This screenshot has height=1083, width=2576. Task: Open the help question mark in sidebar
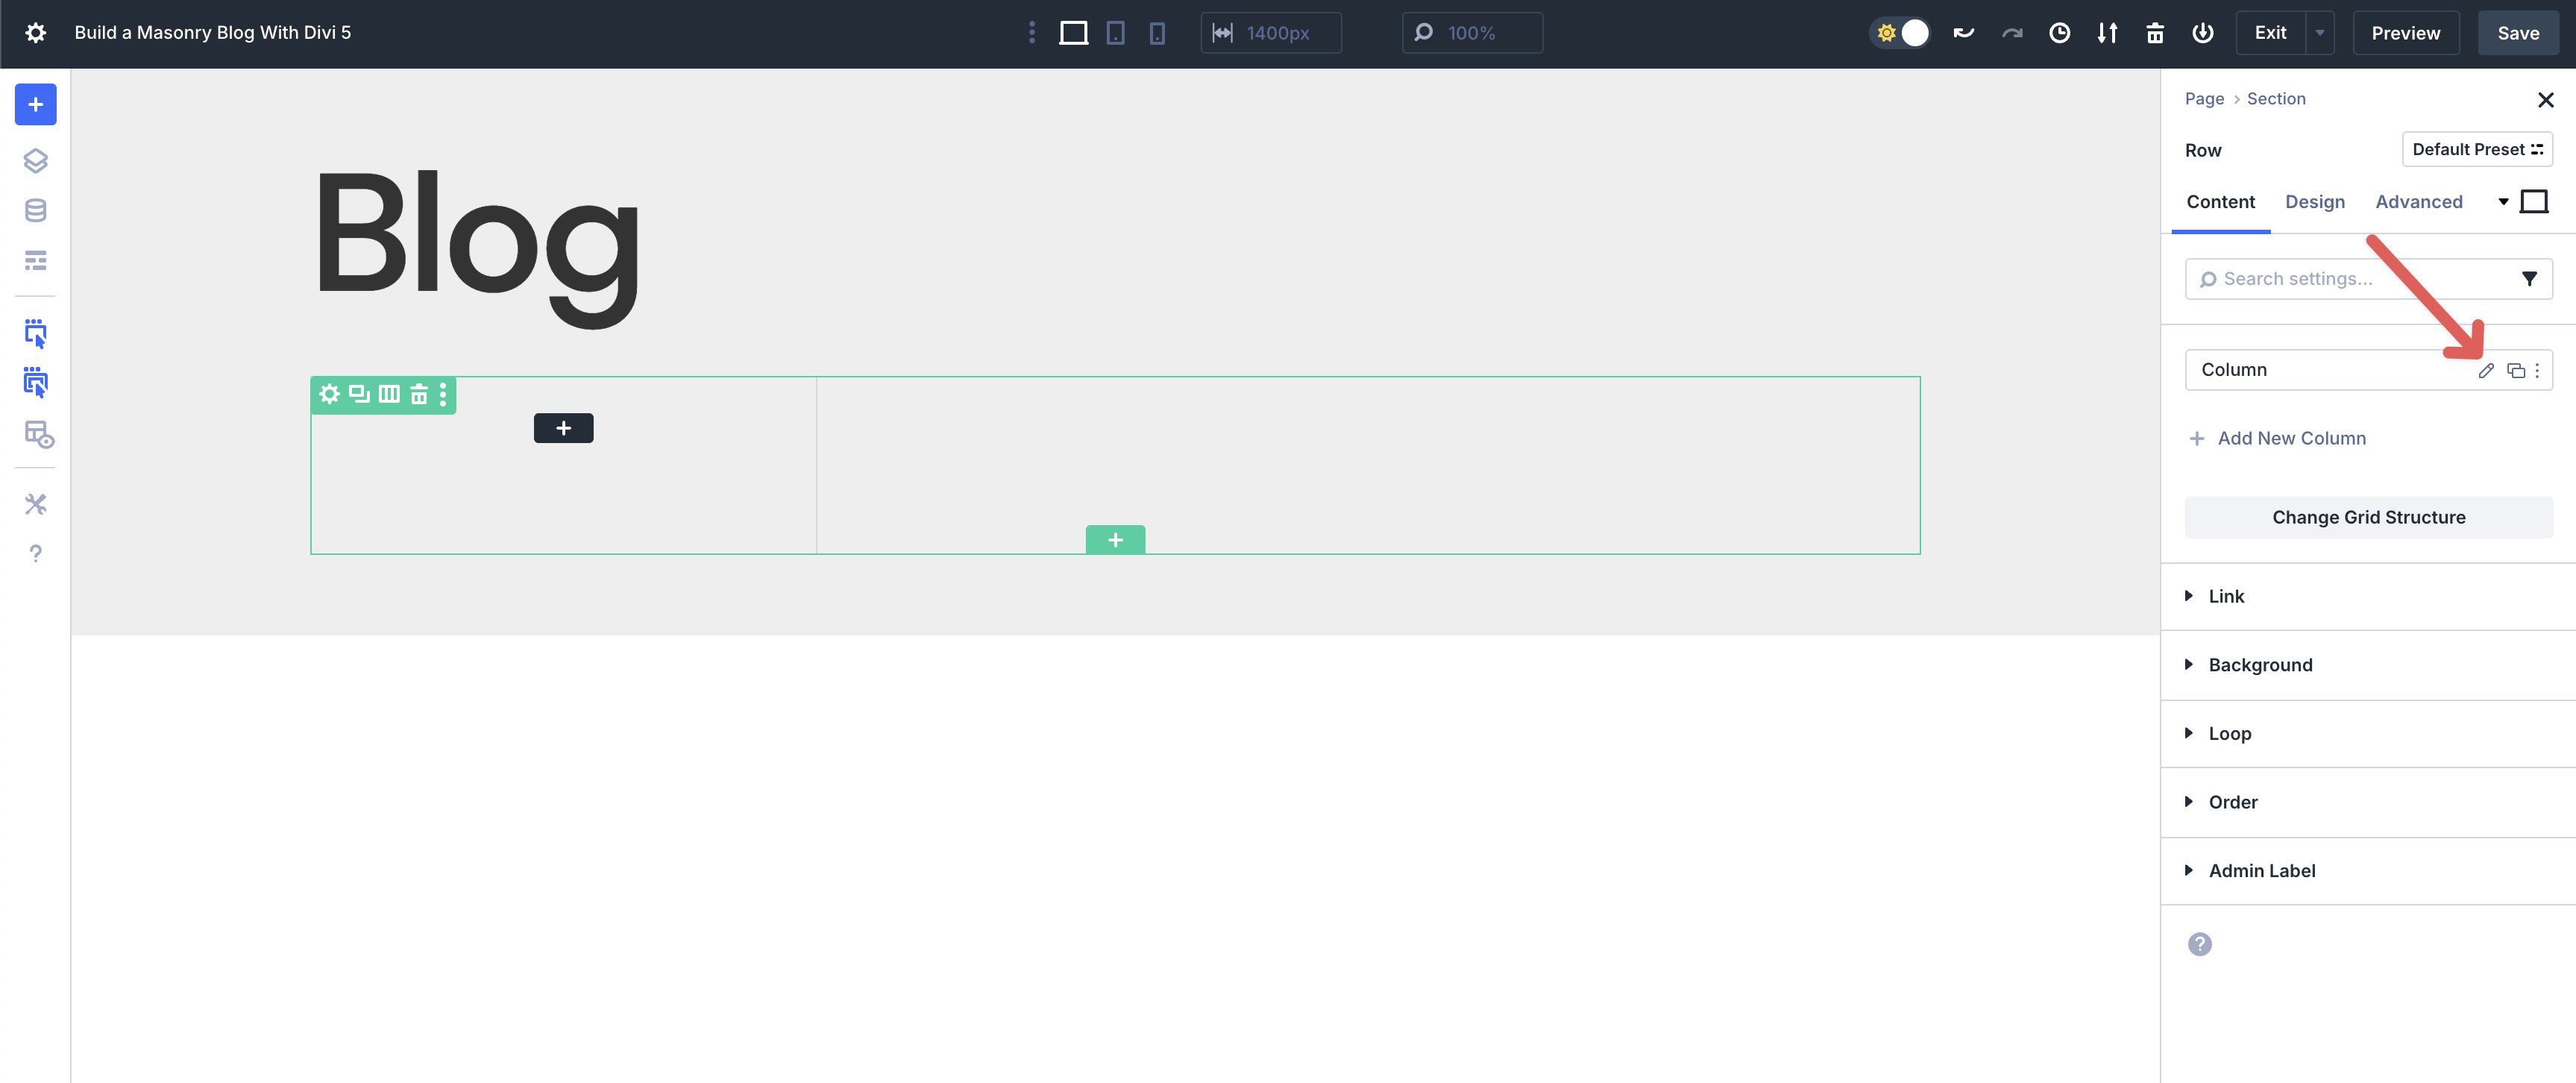pos(36,553)
